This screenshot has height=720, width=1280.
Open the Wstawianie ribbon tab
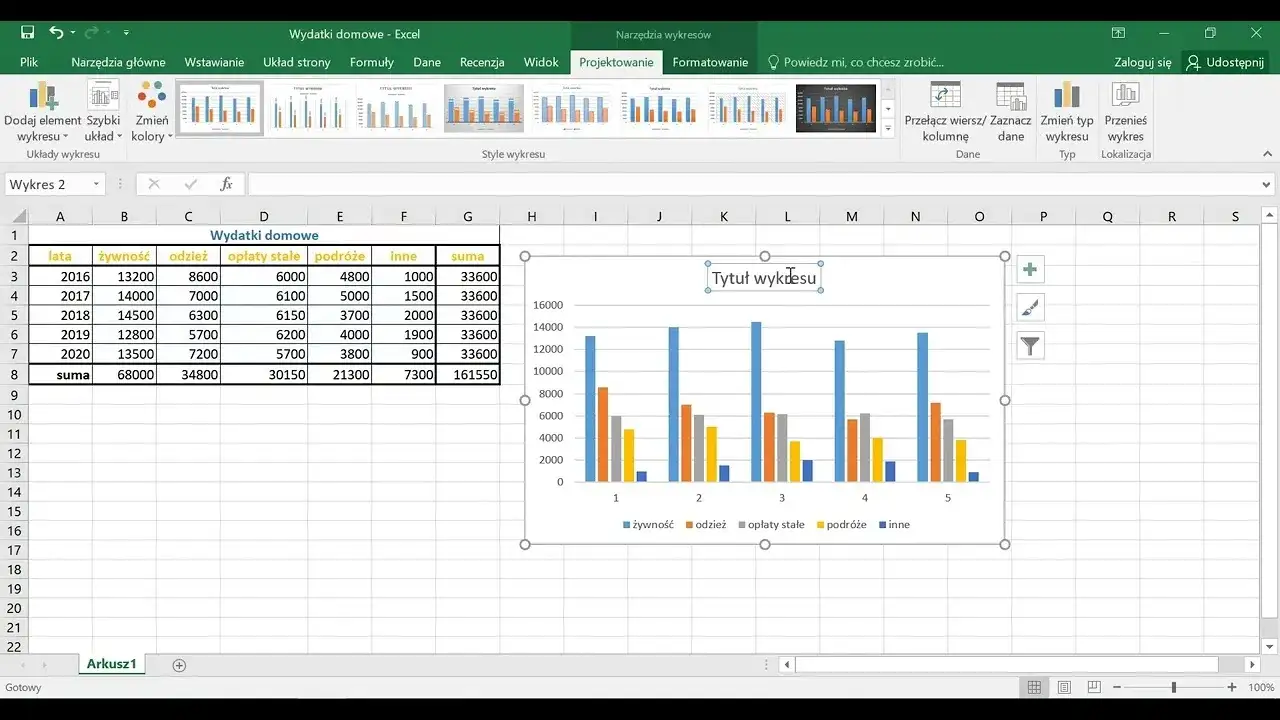(214, 62)
